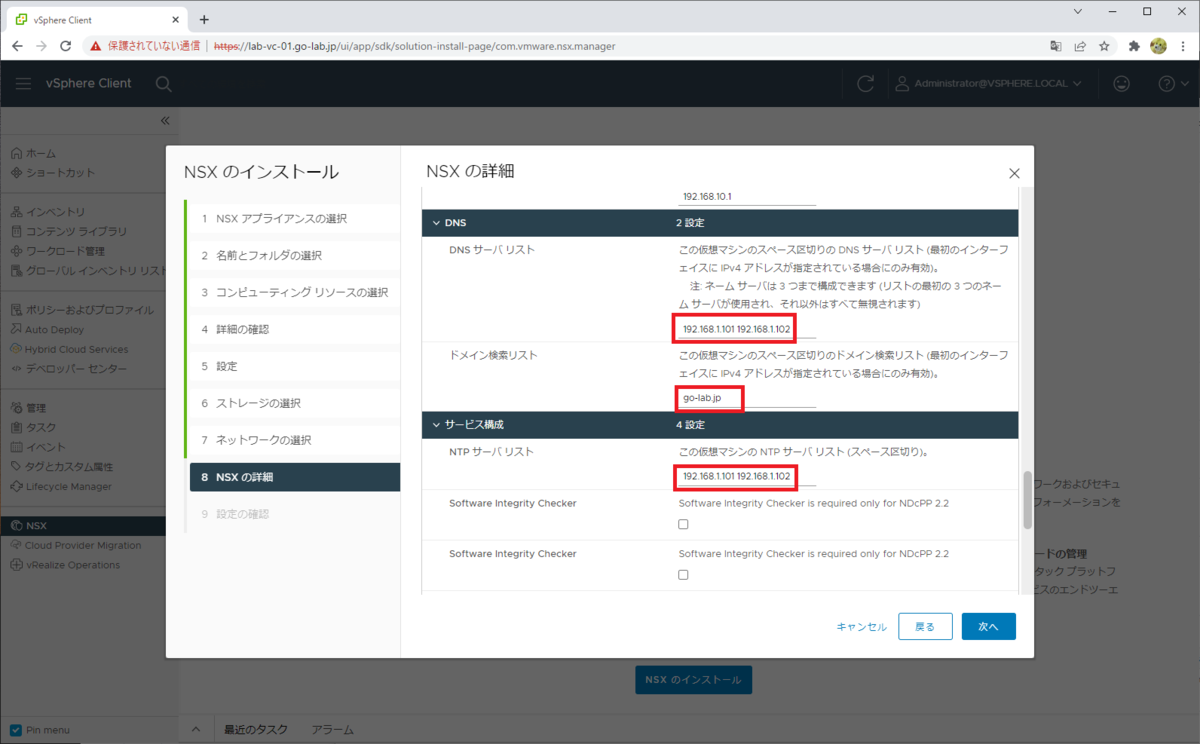Click the vSphere search magnifier icon
The width and height of the screenshot is (1200, 744).
pyautogui.click(x=163, y=84)
